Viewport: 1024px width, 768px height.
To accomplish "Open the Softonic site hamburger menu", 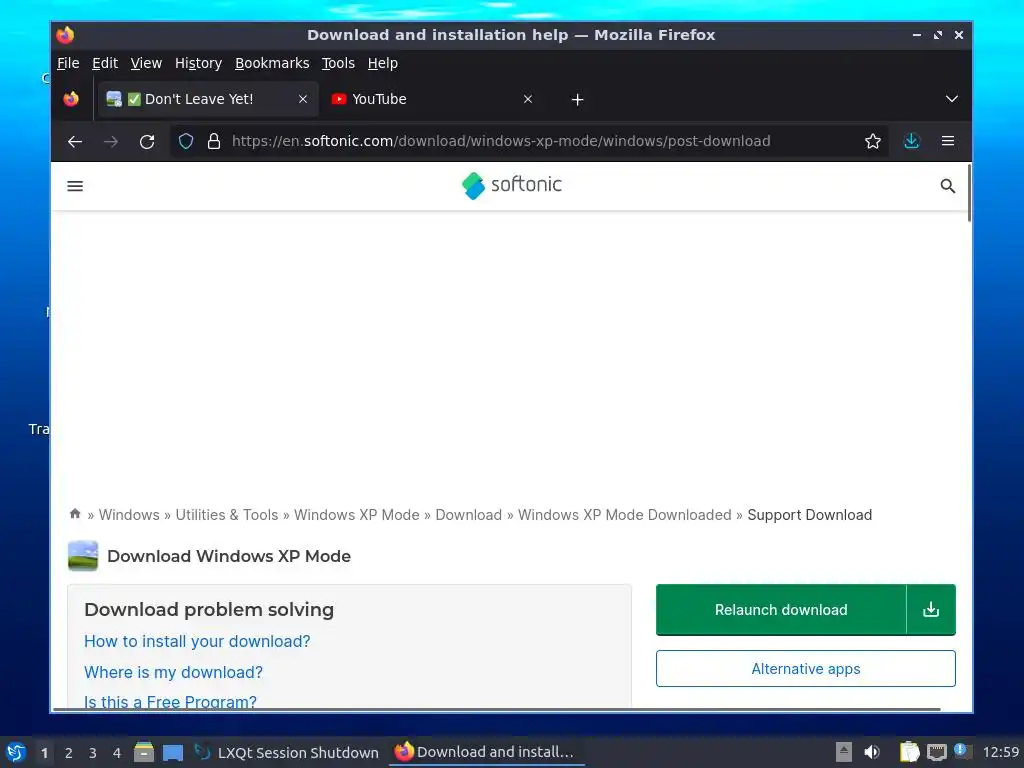I will 75,186.
